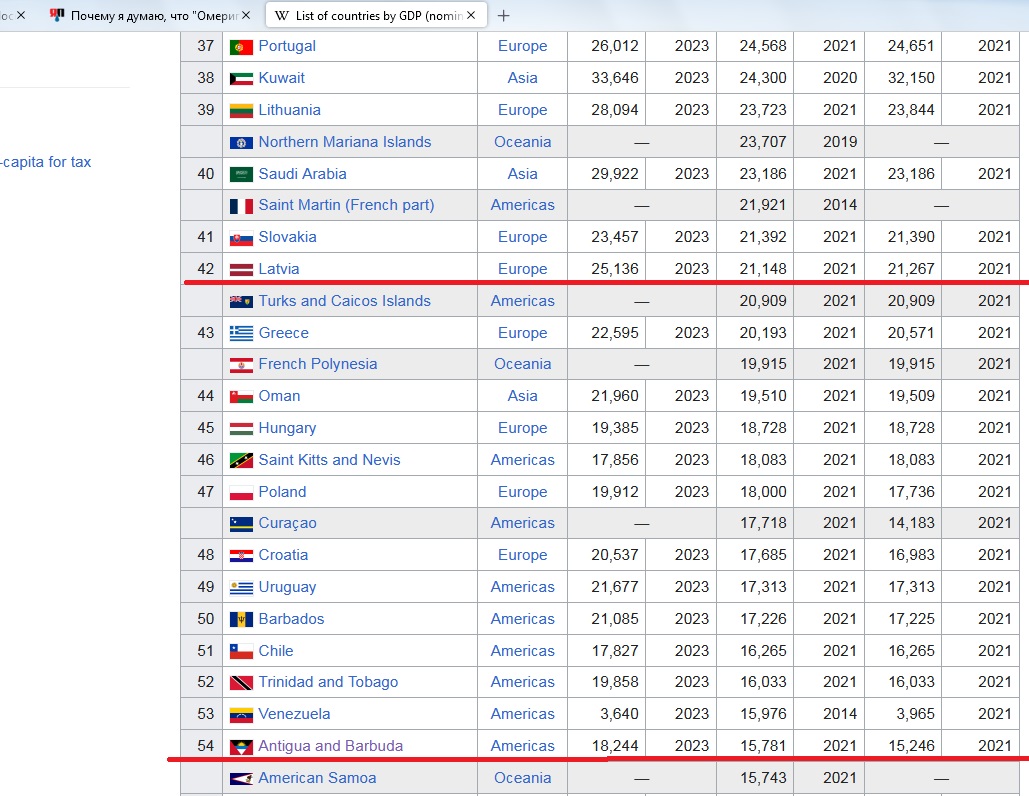Click the Uruguay flag icon

coord(241,587)
